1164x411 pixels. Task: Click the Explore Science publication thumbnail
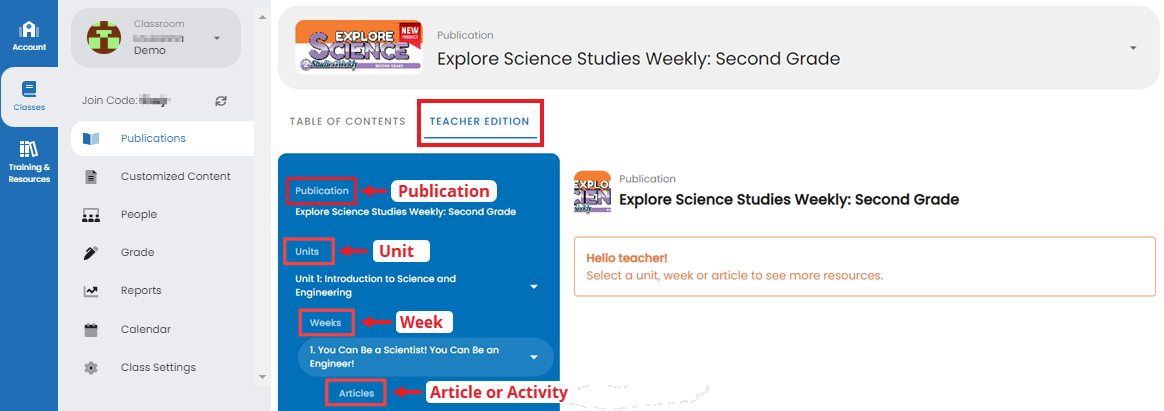[x=359, y=47]
